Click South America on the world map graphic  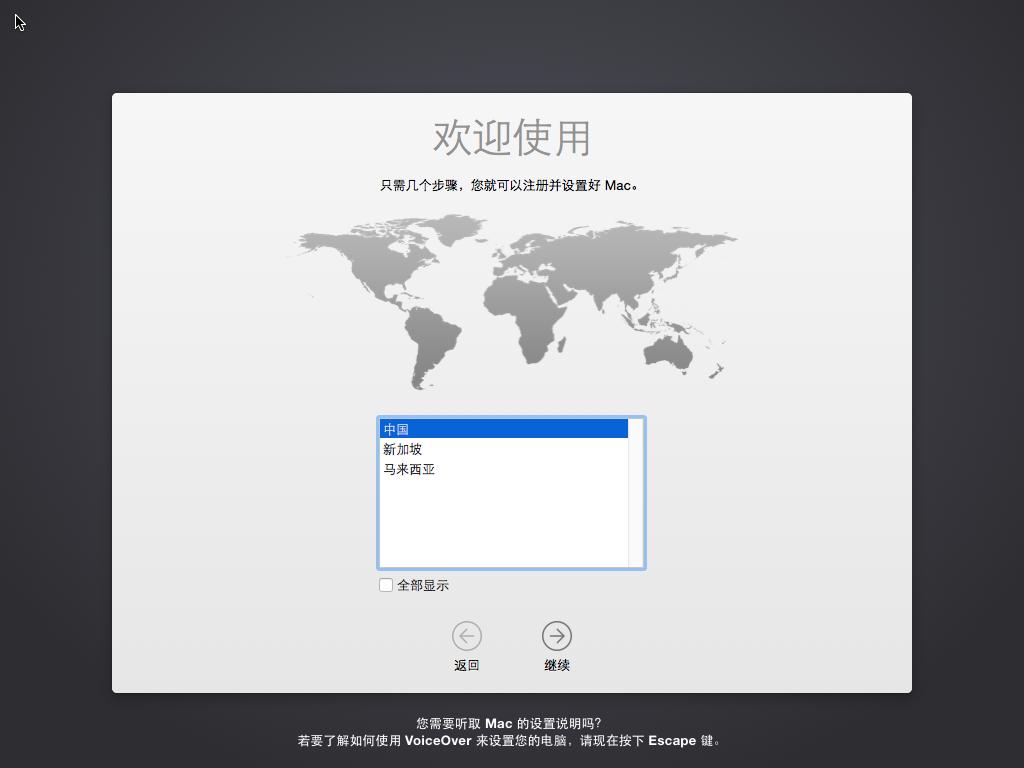[x=425, y=345]
